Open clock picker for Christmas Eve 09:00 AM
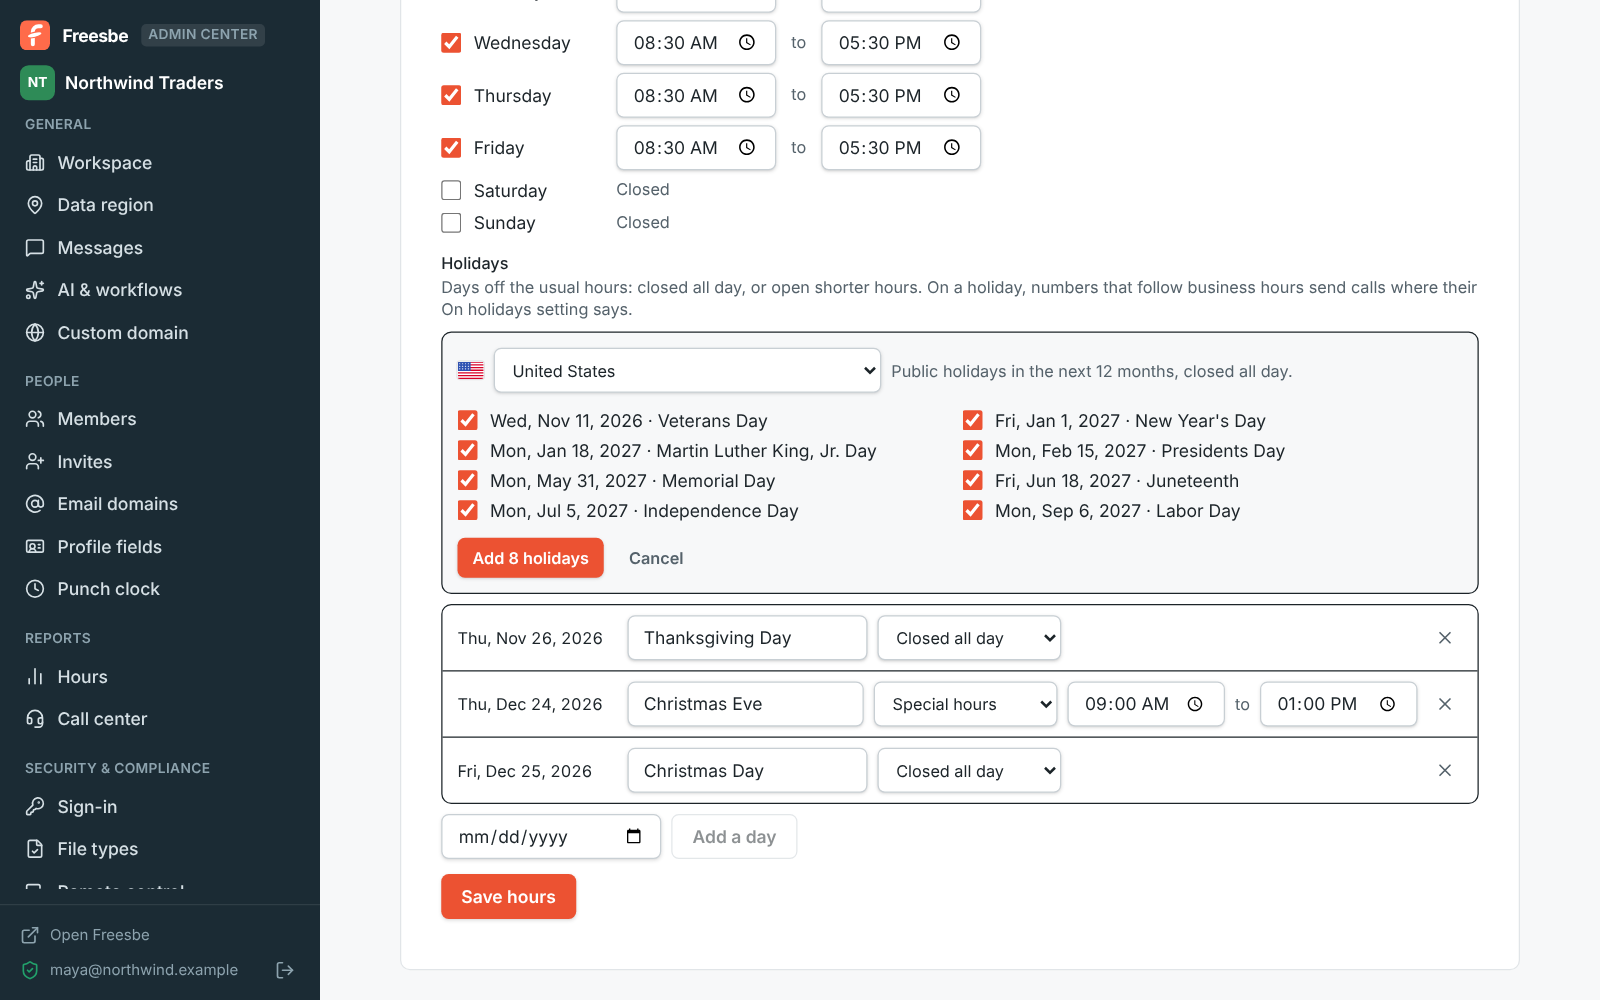The height and width of the screenshot is (1000, 1600). click(x=1195, y=704)
